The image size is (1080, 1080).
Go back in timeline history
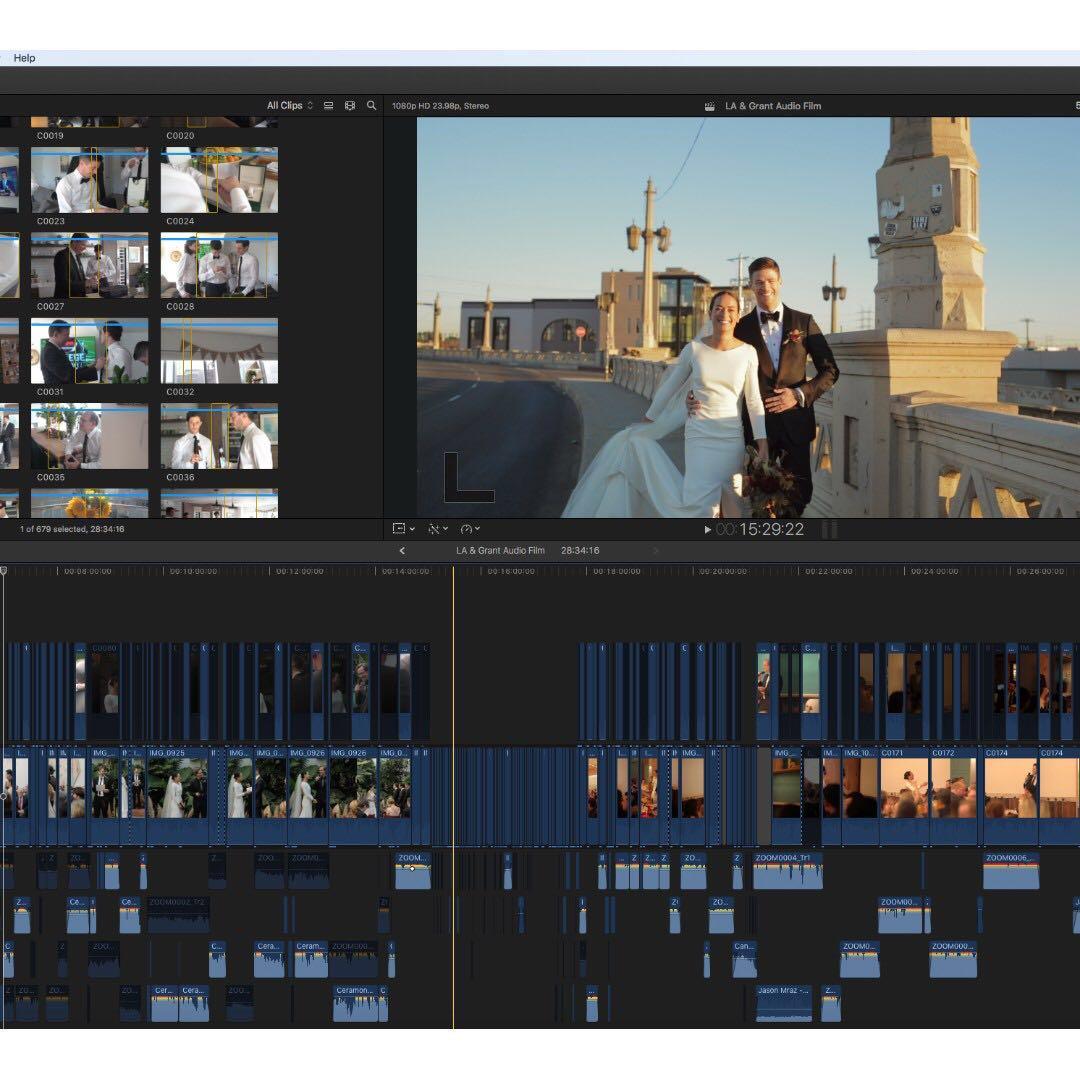coord(402,550)
